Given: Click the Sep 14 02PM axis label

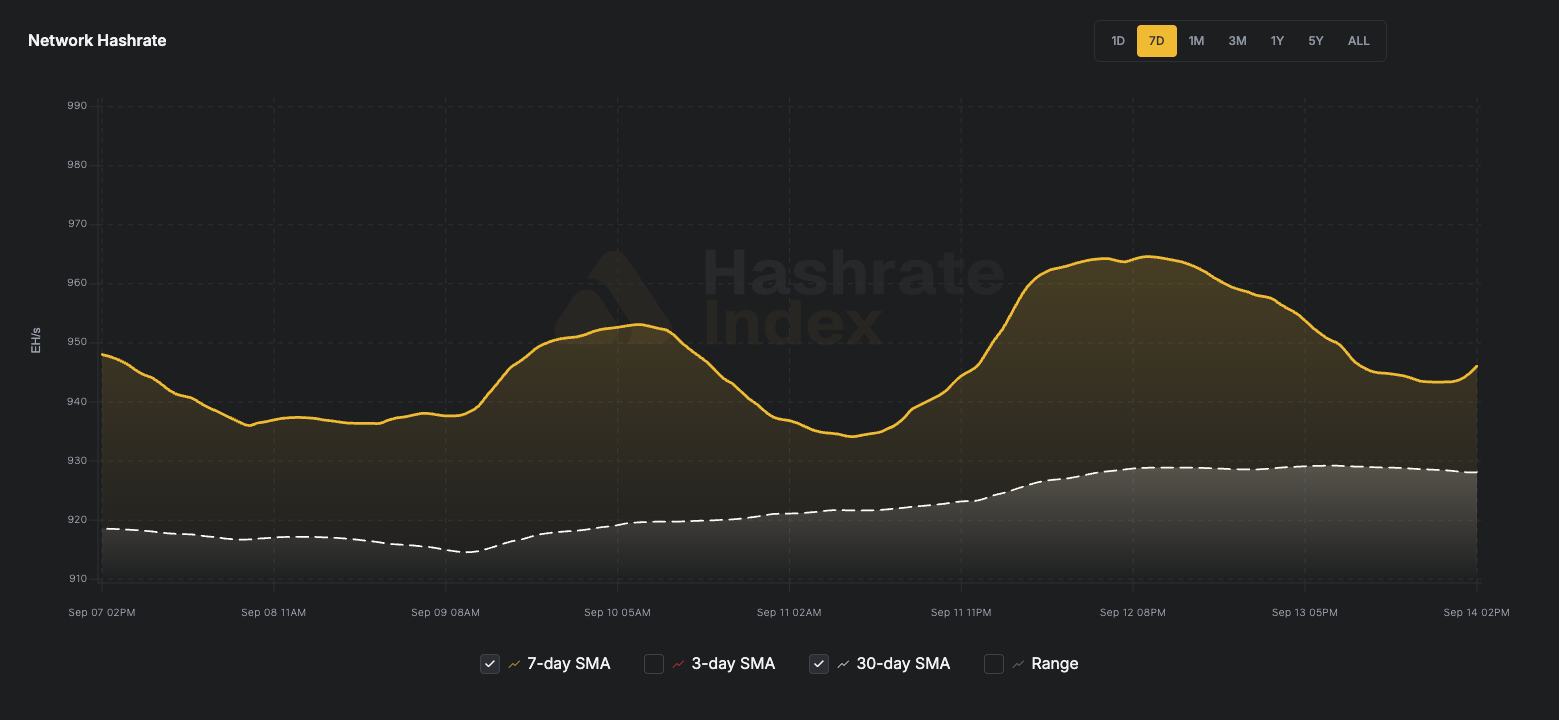Looking at the screenshot, I should pos(1477,613).
